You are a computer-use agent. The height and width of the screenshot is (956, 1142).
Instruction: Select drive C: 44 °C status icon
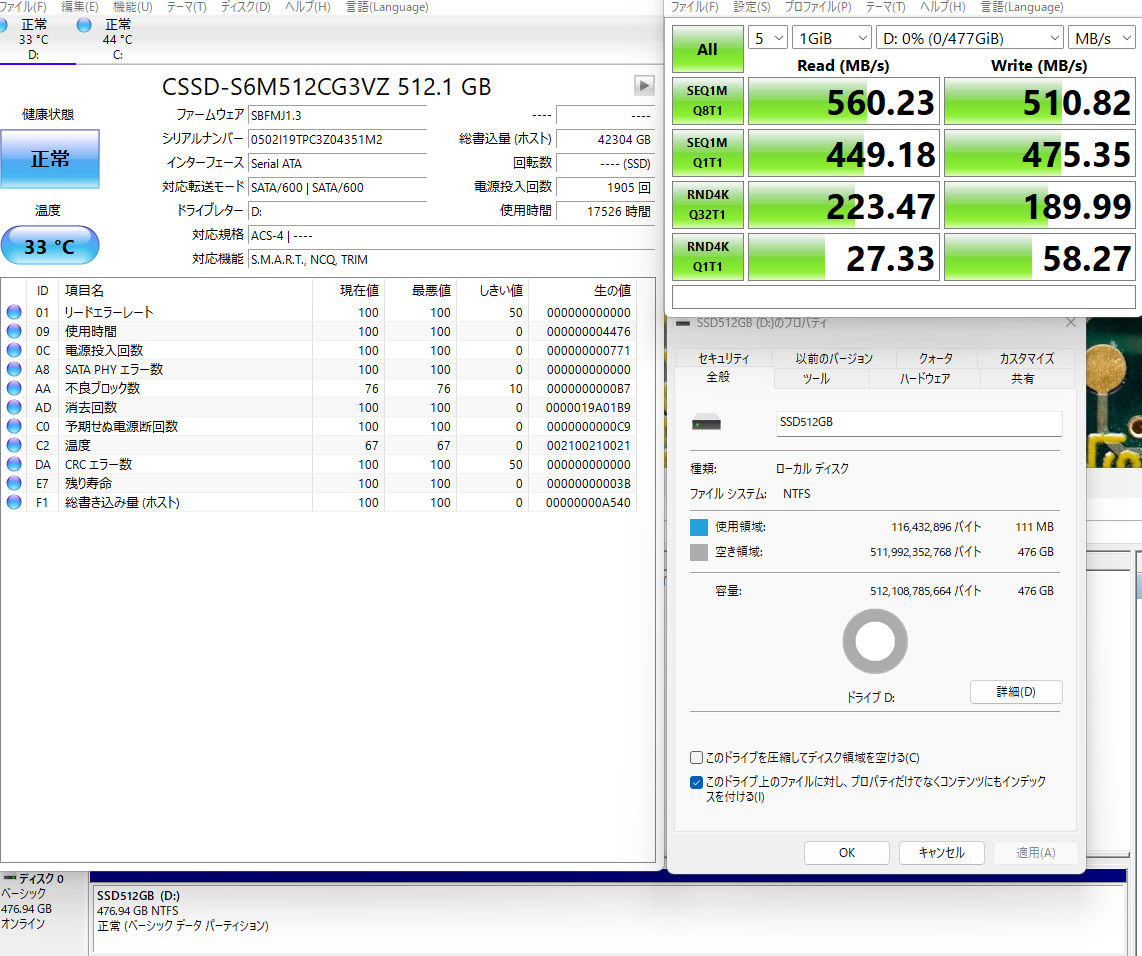pos(84,24)
